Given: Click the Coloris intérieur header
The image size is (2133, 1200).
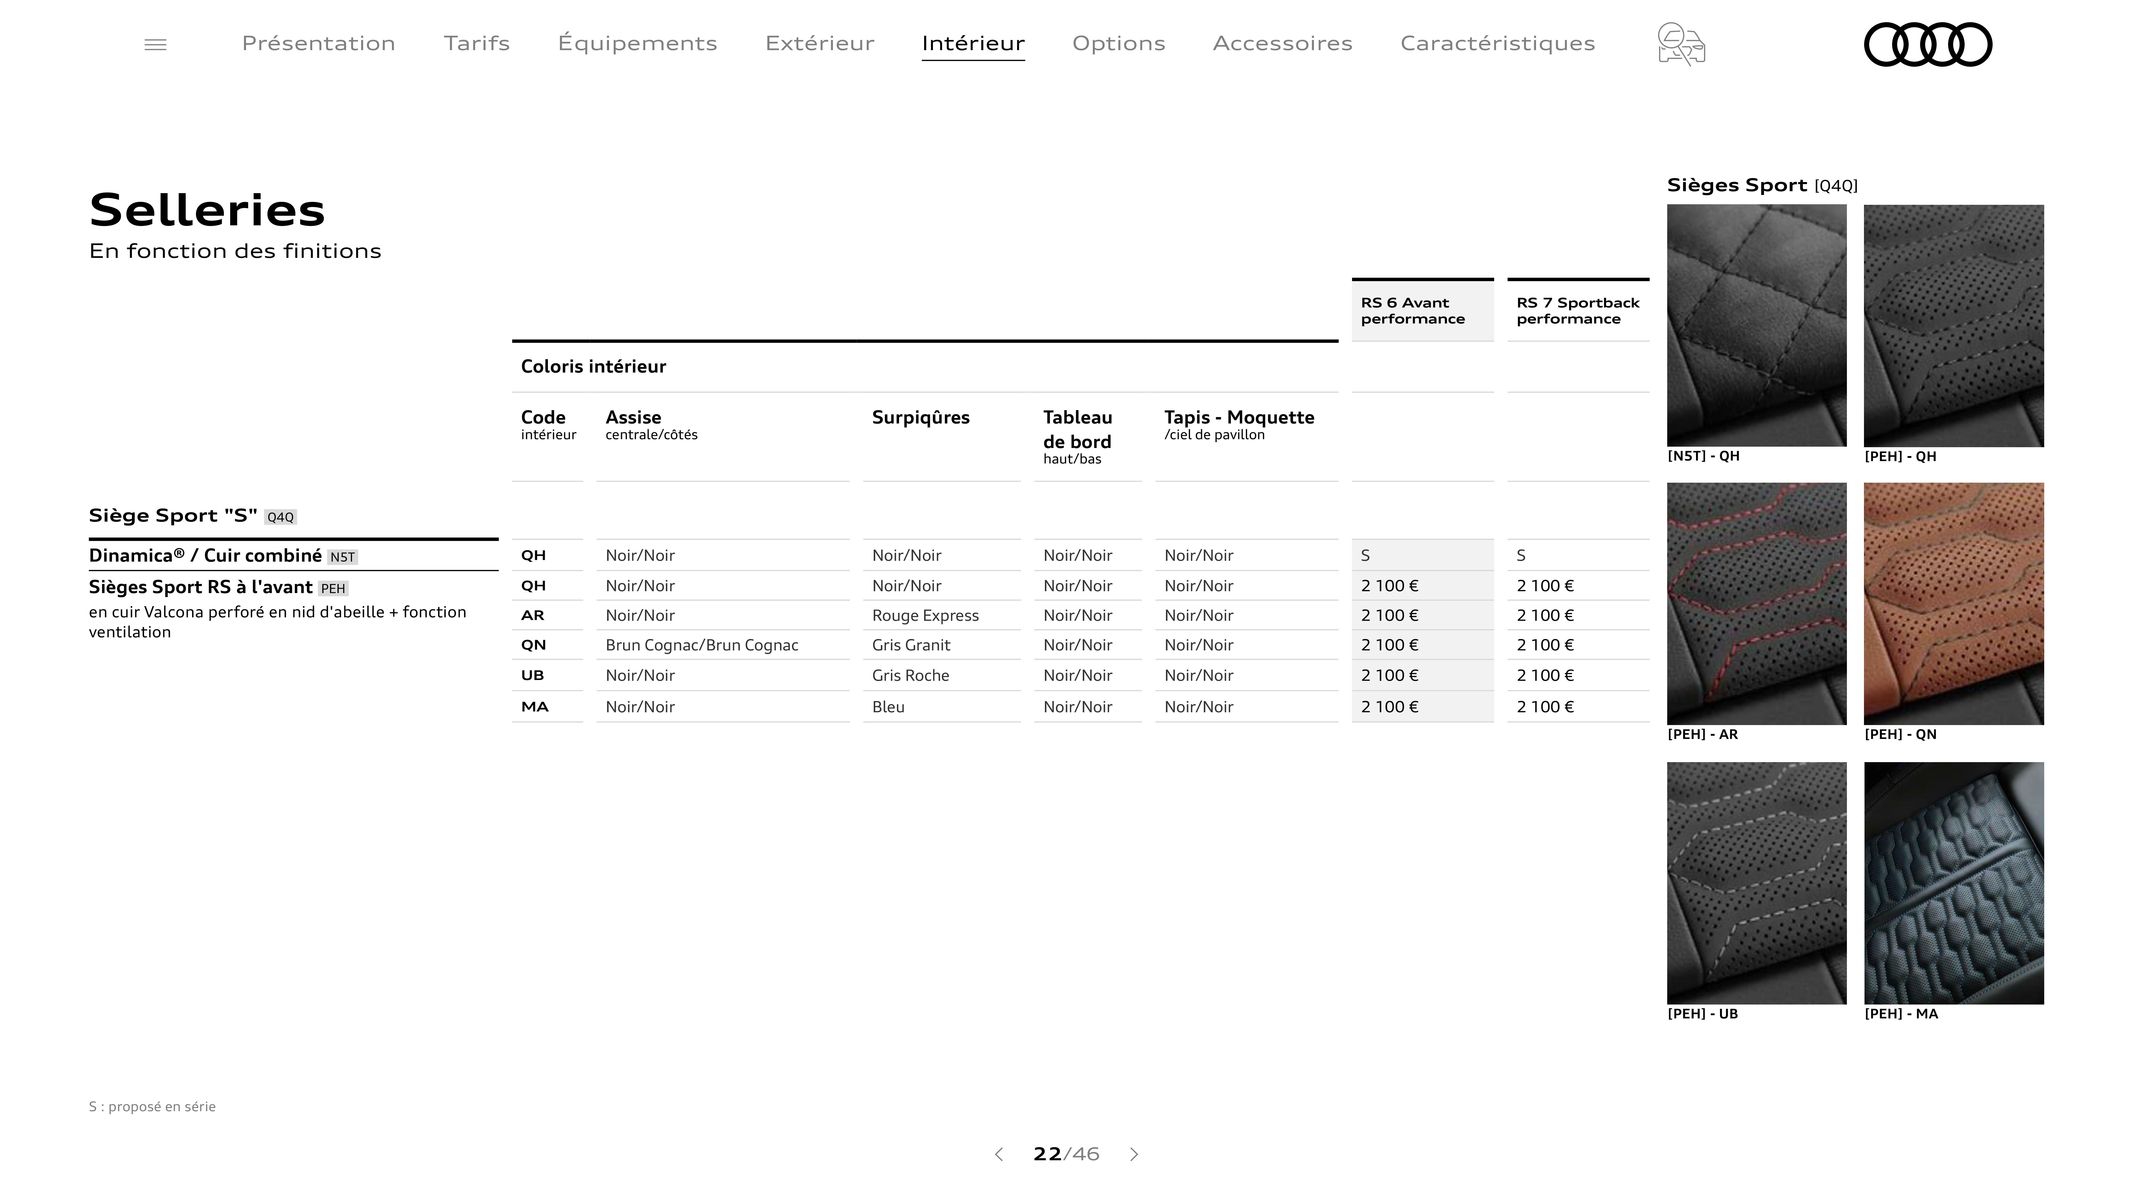Looking at the screenshot, I should point(593,367).
